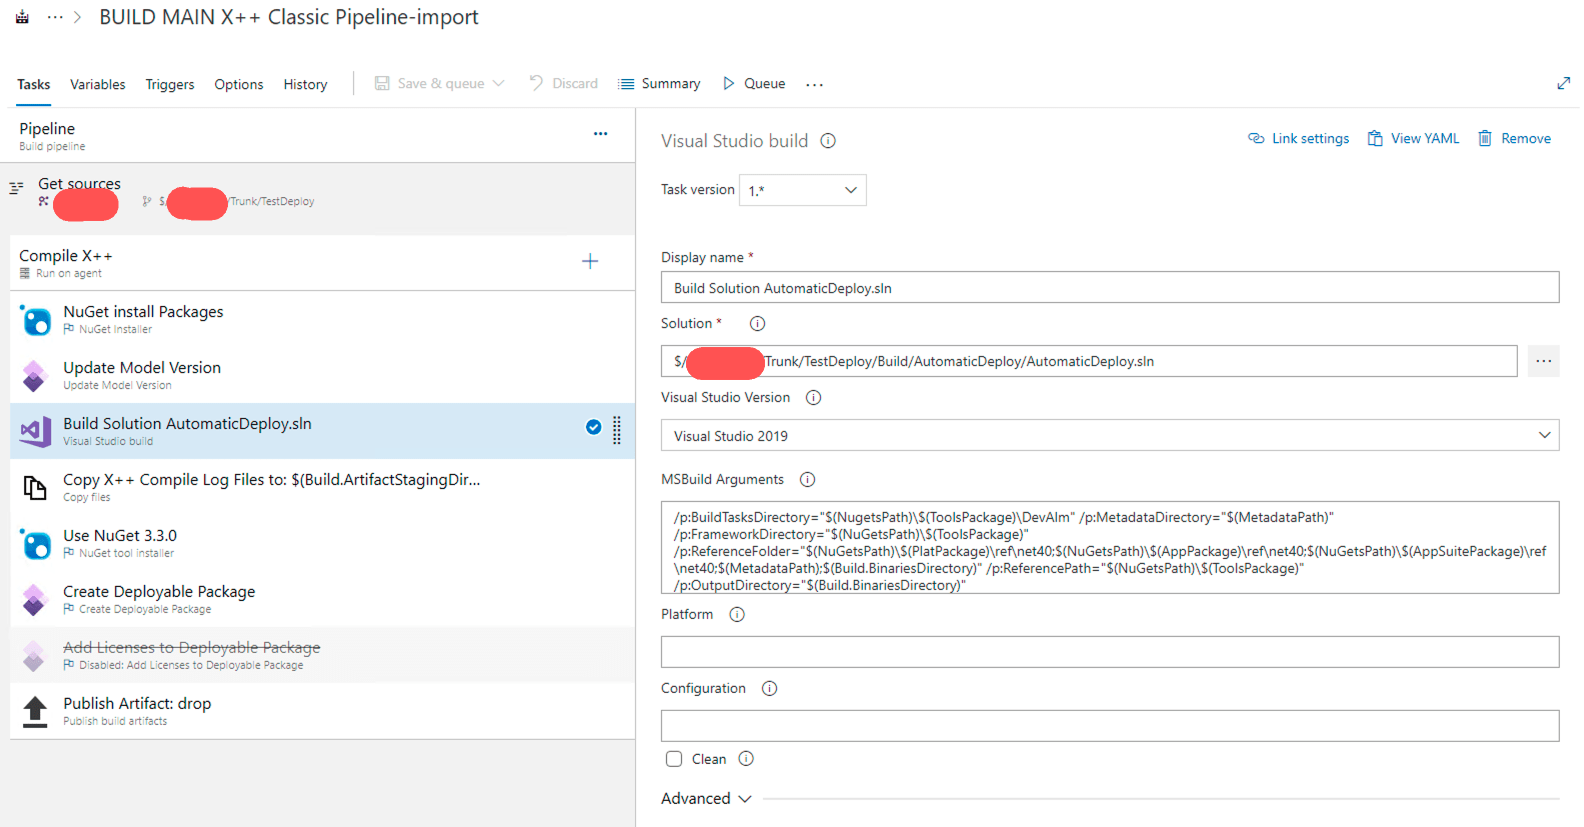The image size is (1584, 827).
Task: Click the Visual Studio build task icon
Action: coord(35,432)
